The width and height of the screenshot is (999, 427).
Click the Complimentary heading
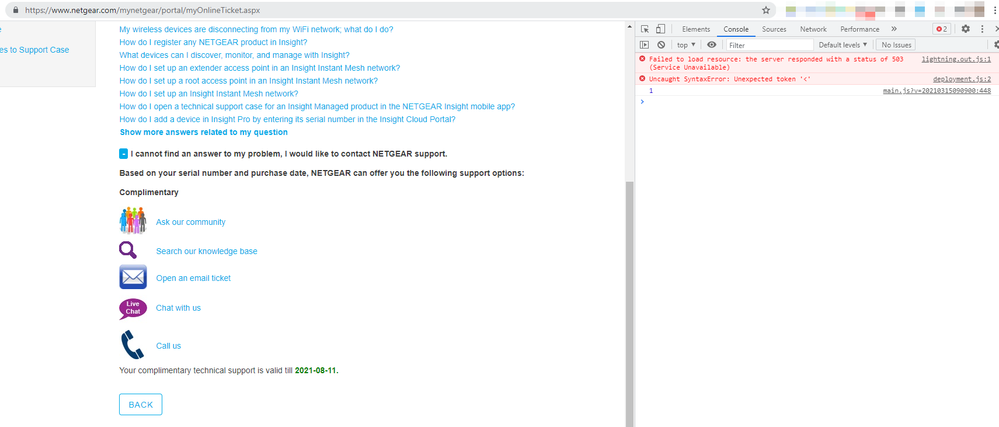[x=148, y=192]
